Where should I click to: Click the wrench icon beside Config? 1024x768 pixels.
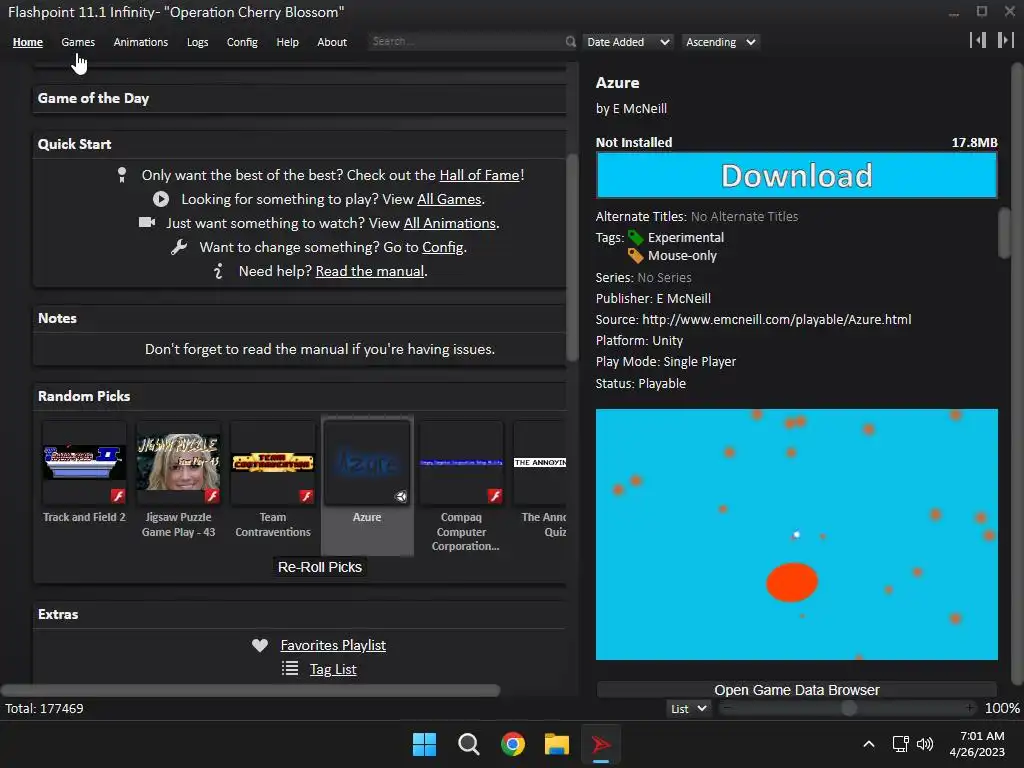click(179, 247)
